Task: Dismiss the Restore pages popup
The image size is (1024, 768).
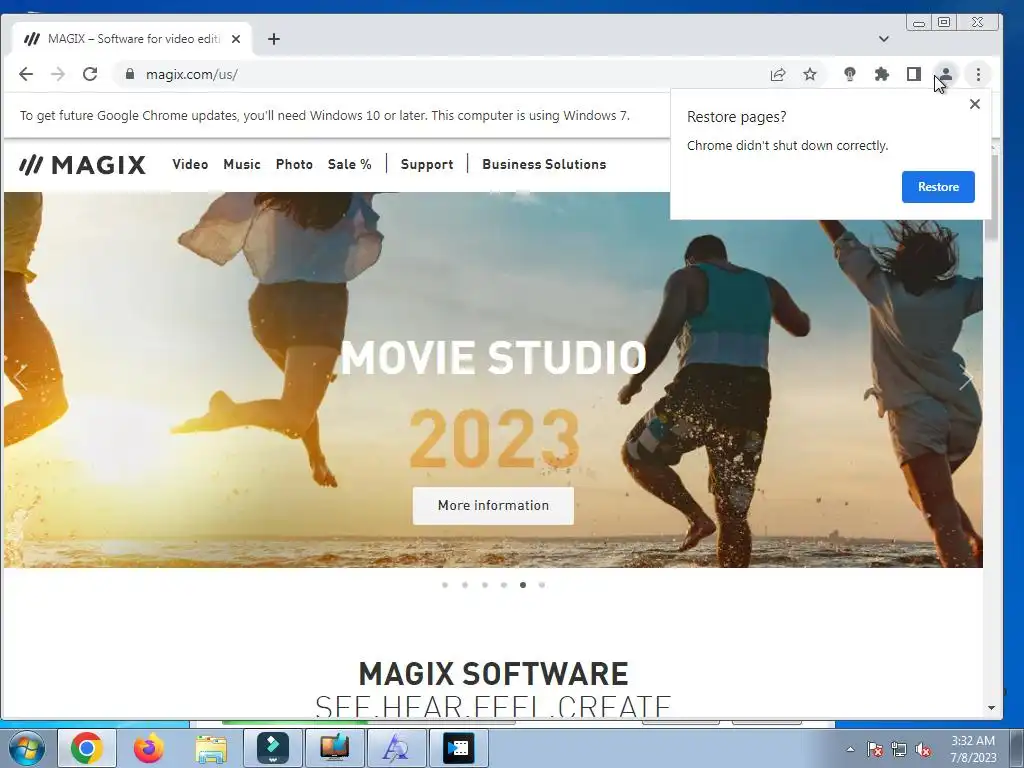Action: (974, 104)
